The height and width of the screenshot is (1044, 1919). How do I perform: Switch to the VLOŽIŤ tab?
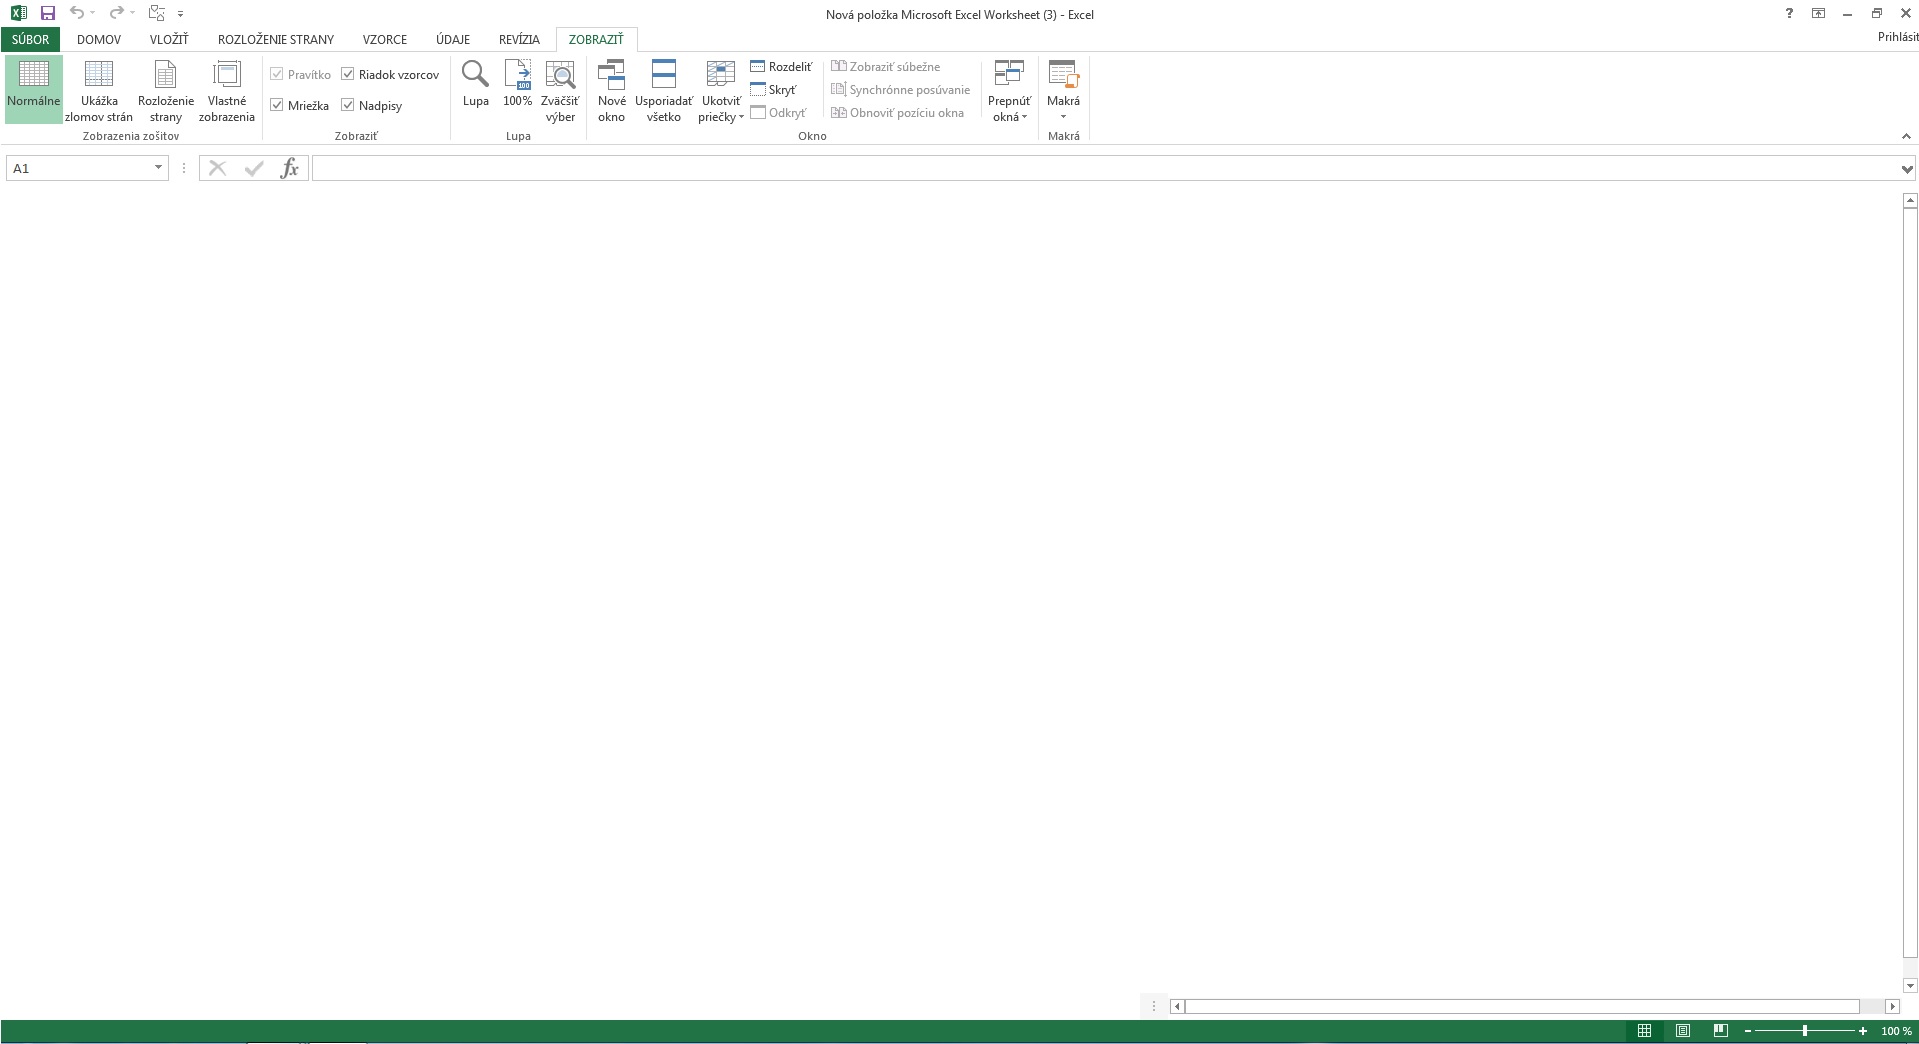[169, 39]
